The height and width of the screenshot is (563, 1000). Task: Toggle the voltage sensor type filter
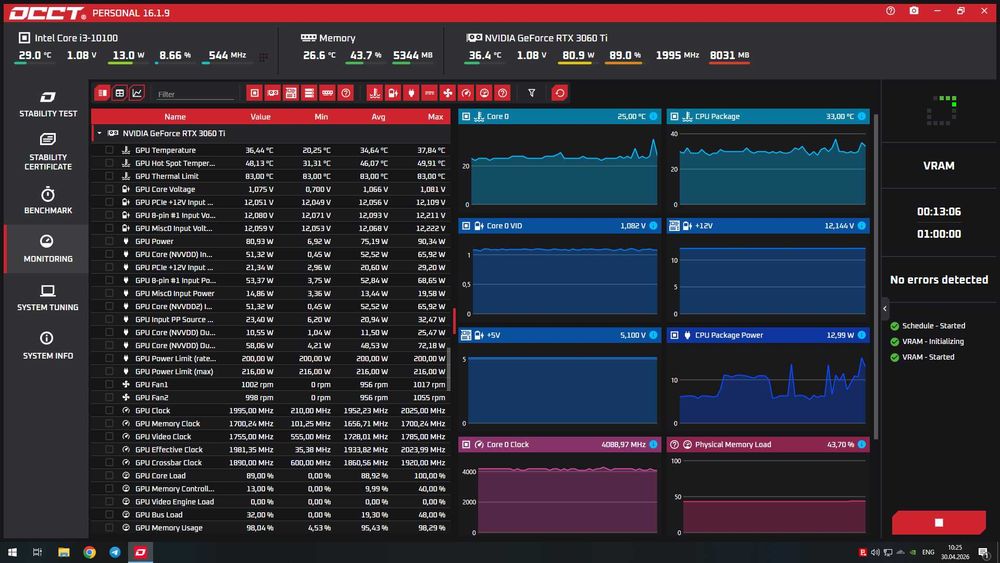point(393,93)
